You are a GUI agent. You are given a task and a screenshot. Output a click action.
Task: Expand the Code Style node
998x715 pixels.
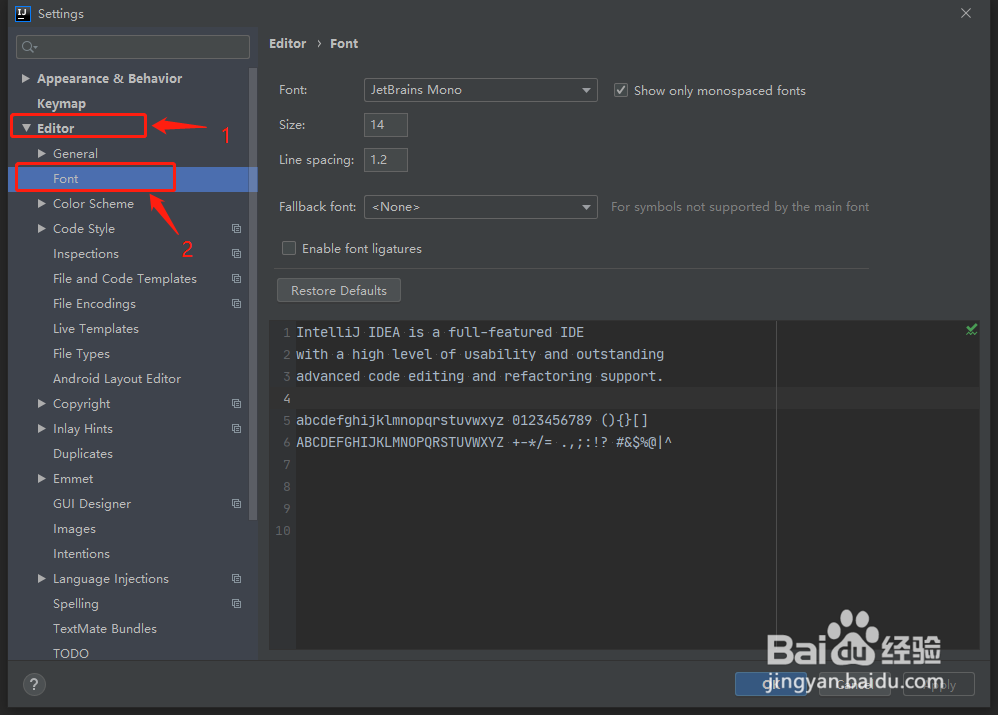click(x=41, y=229)
